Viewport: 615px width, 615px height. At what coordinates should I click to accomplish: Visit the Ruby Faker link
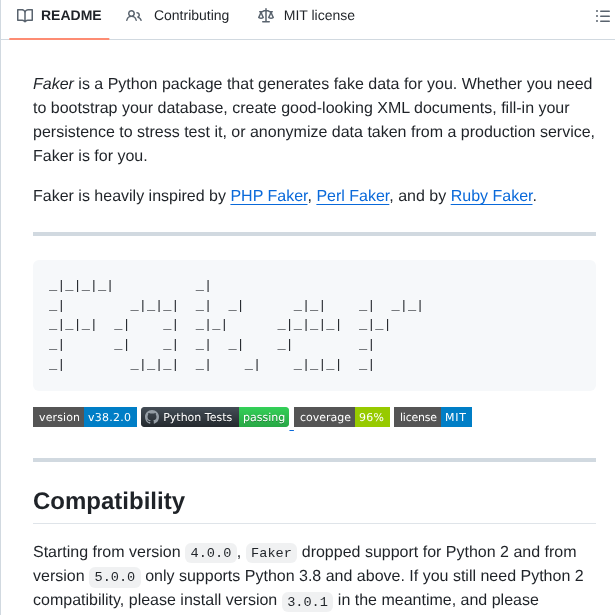(492, 196)
